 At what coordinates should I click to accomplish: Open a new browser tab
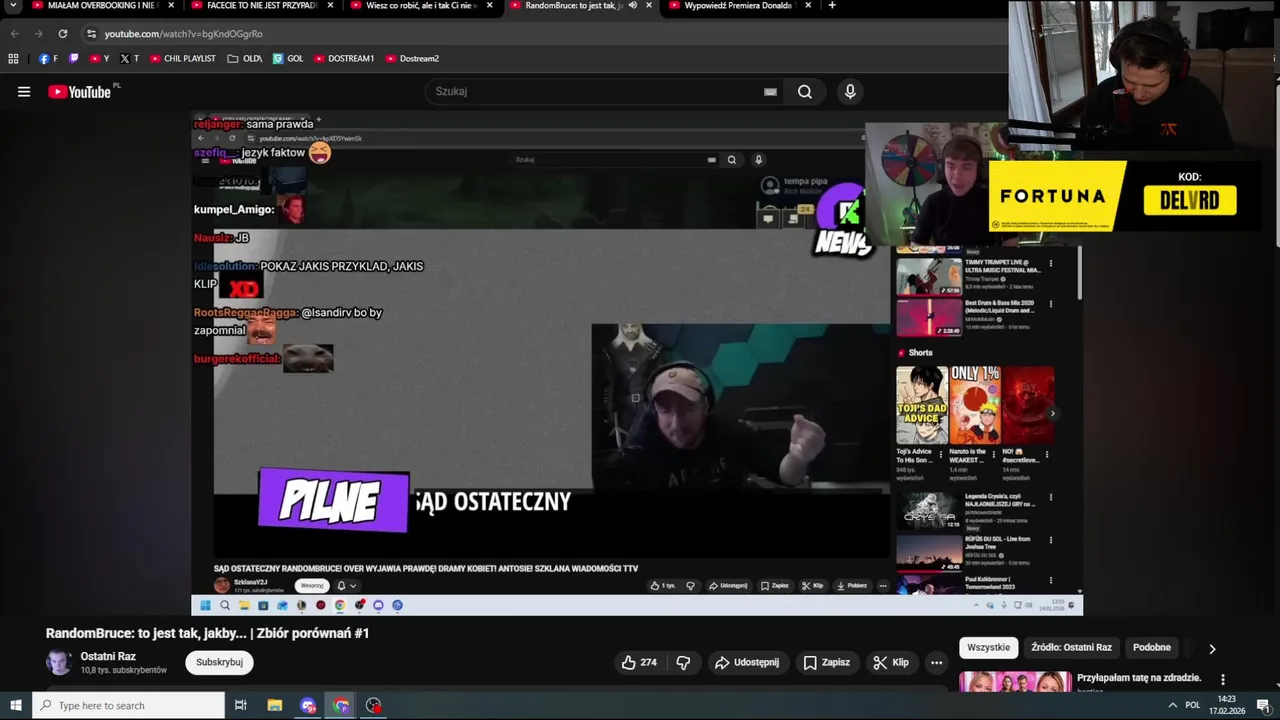pos(832,6)
